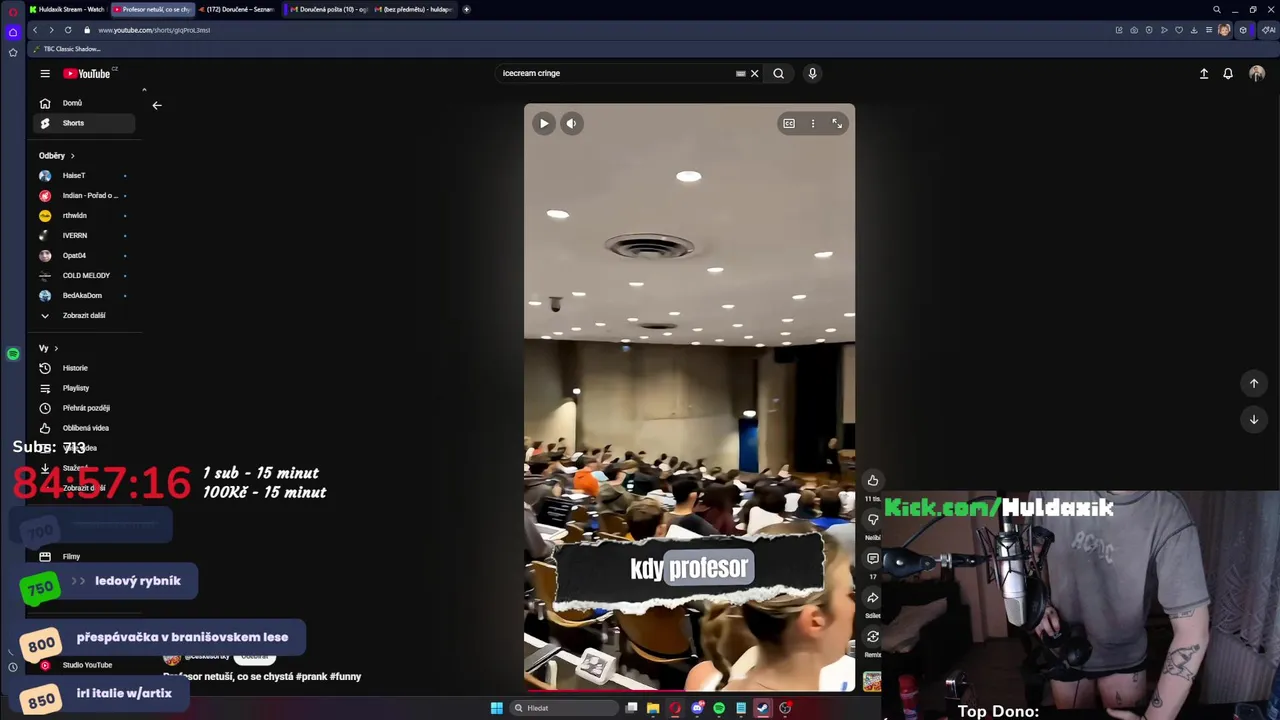1280x720 pixels.
Task: Open the Indian - Pořad o... channel
Action: (x=84, y=195)
